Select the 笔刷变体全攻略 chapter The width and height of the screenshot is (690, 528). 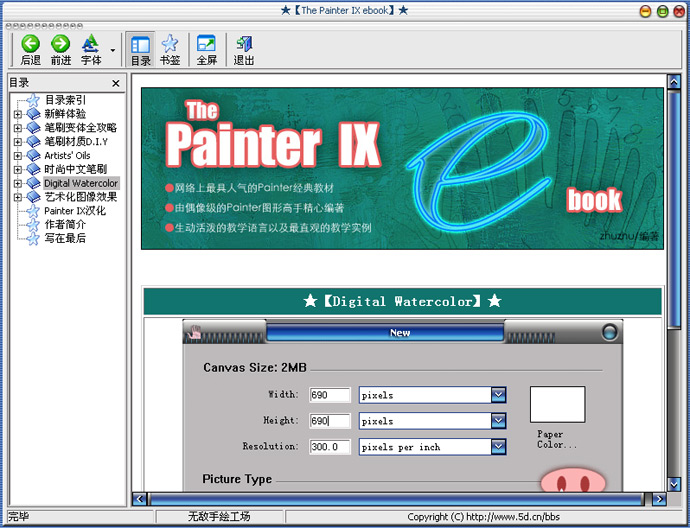(81, 128)
